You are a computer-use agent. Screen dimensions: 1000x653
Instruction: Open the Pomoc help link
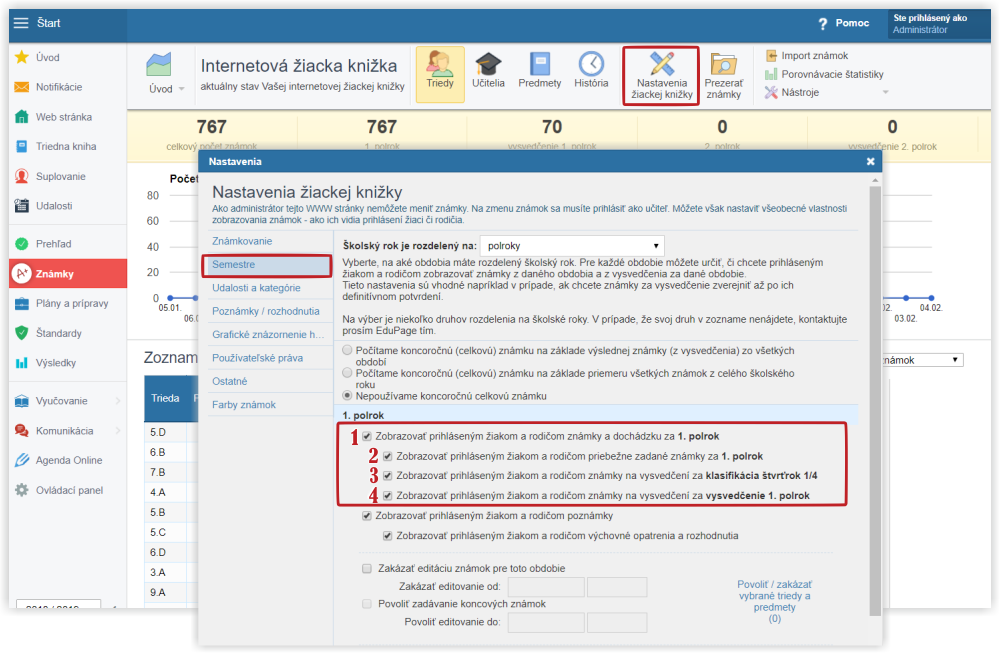pyautogui.click(x=843, y=23)
